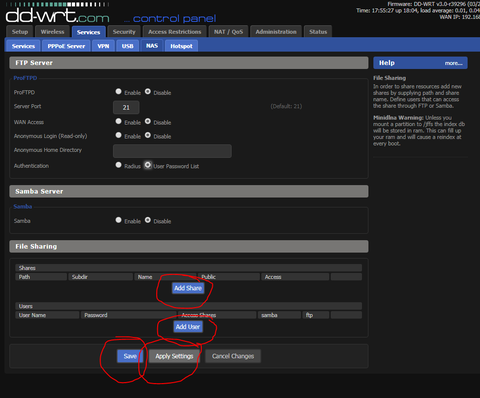The width and height of the screenshot is (480, 398).
Task: Select Disable for Samba
Action: pyautogui.click(x=148, y=220)
